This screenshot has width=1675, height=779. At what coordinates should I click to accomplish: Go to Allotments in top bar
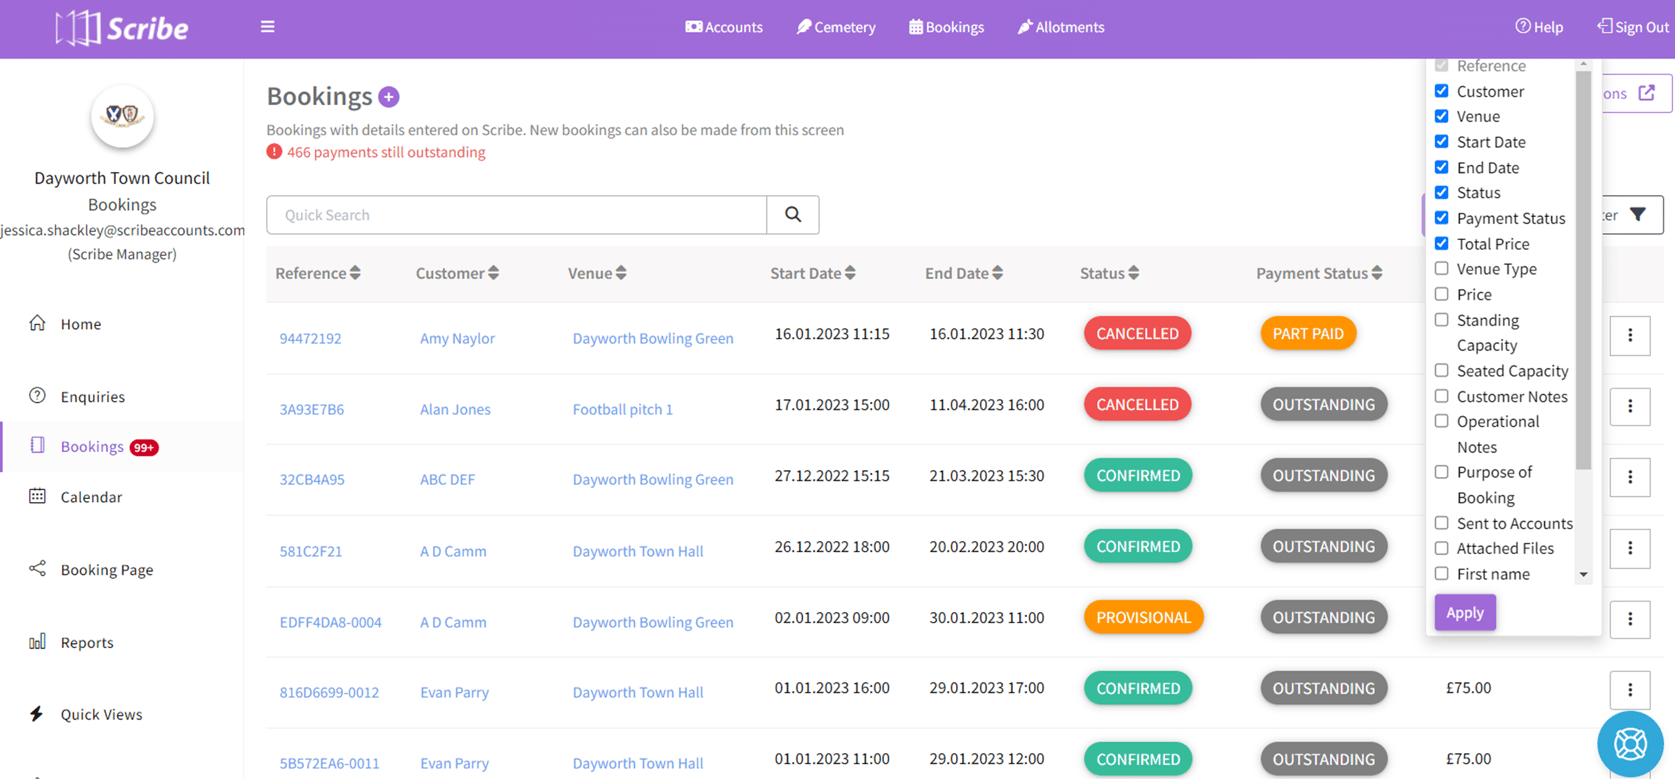click(x=1061, y=27)
